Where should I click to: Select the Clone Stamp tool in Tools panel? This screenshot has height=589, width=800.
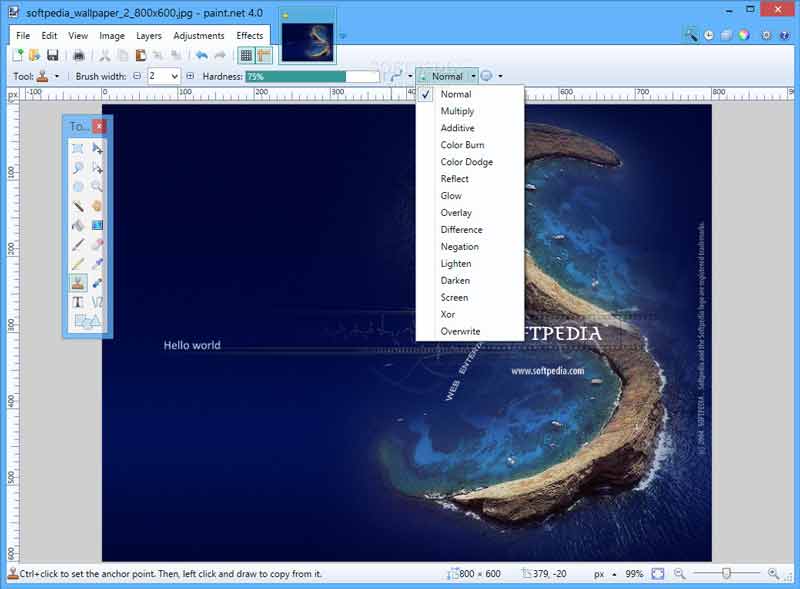tap(78, 283)
